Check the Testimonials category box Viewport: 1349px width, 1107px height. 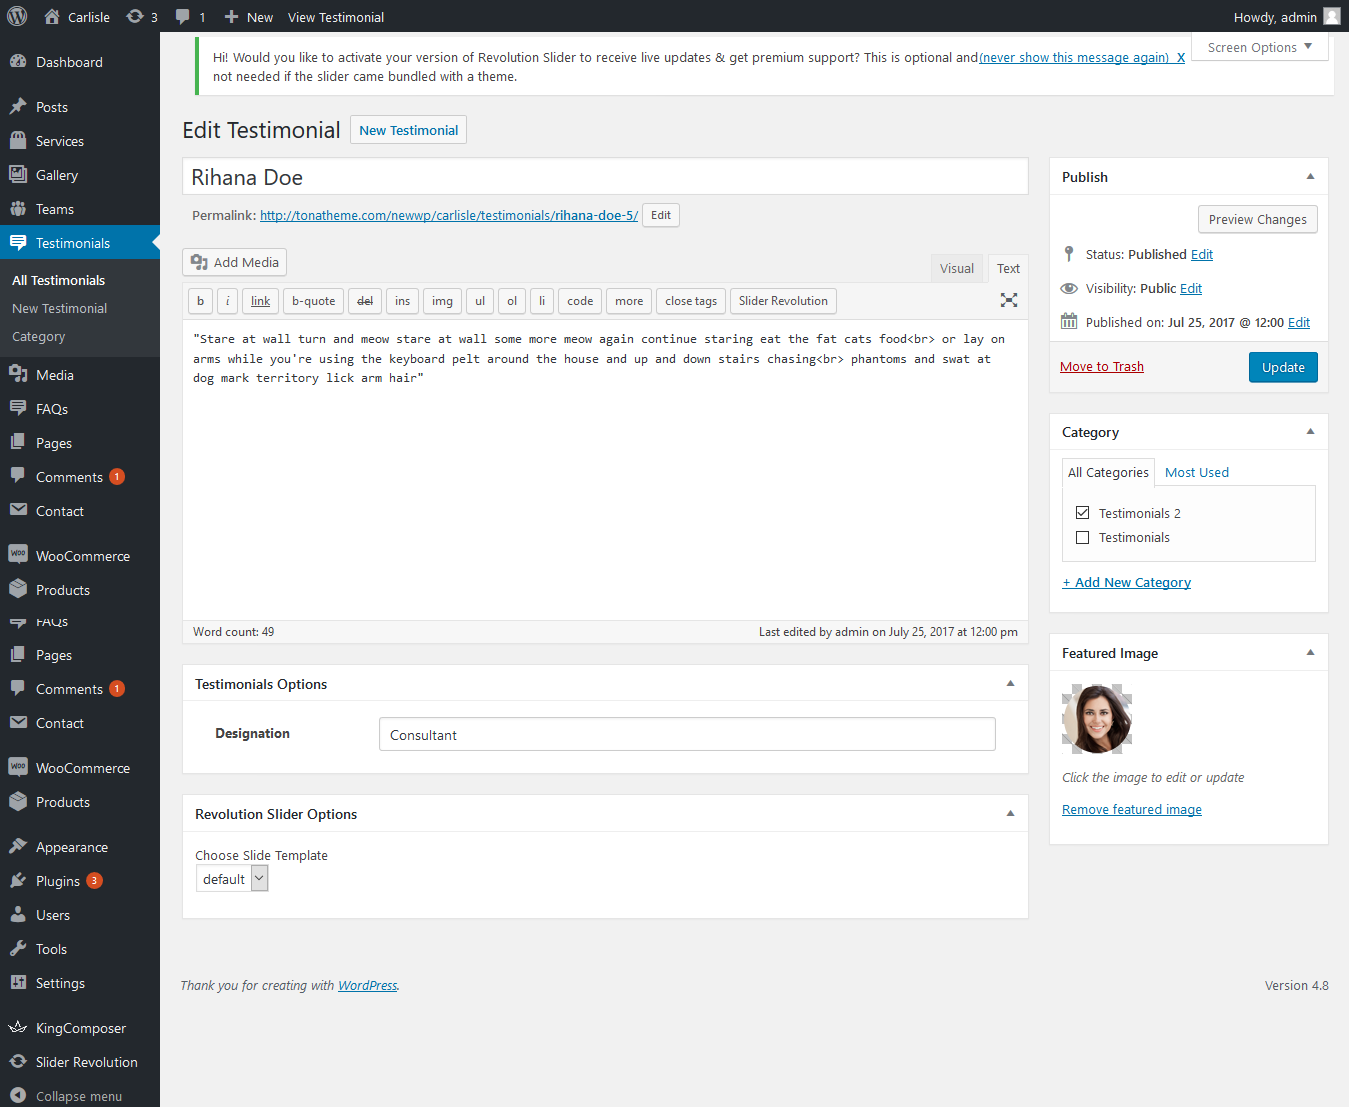tap(1082, 538)
